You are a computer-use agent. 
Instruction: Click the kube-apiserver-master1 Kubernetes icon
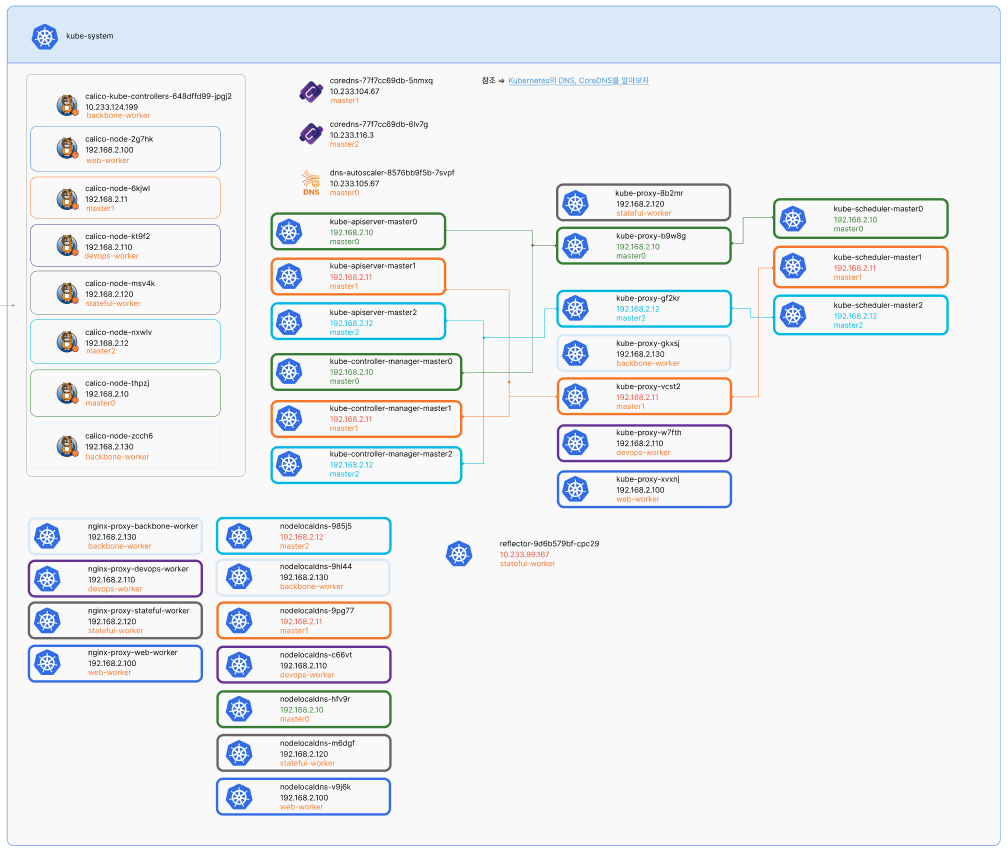289,276
